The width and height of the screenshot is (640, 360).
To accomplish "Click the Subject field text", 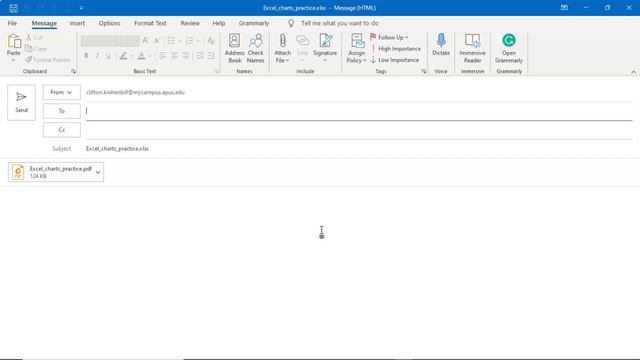I will pyautogui.click(x=117, y=149).
